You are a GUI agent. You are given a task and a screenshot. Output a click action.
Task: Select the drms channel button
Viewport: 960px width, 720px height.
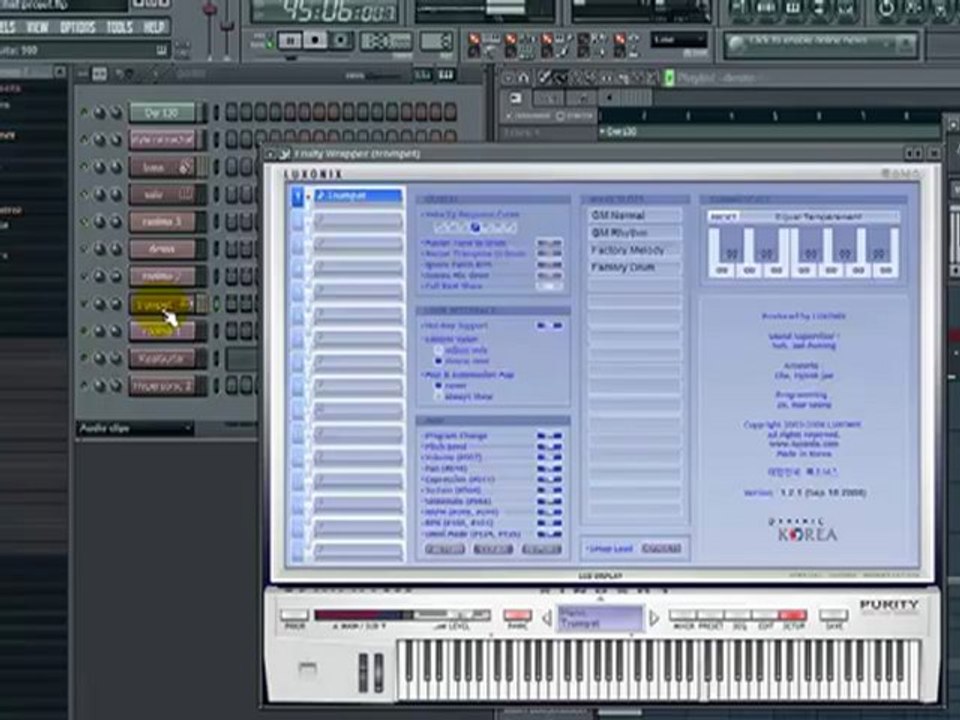(x=162, y=249)
